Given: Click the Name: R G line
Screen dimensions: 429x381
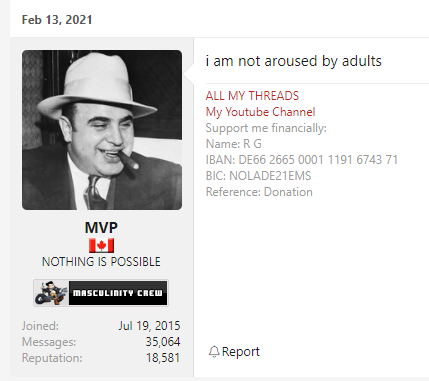Looking at the screenshot, I should coord(234,144).
